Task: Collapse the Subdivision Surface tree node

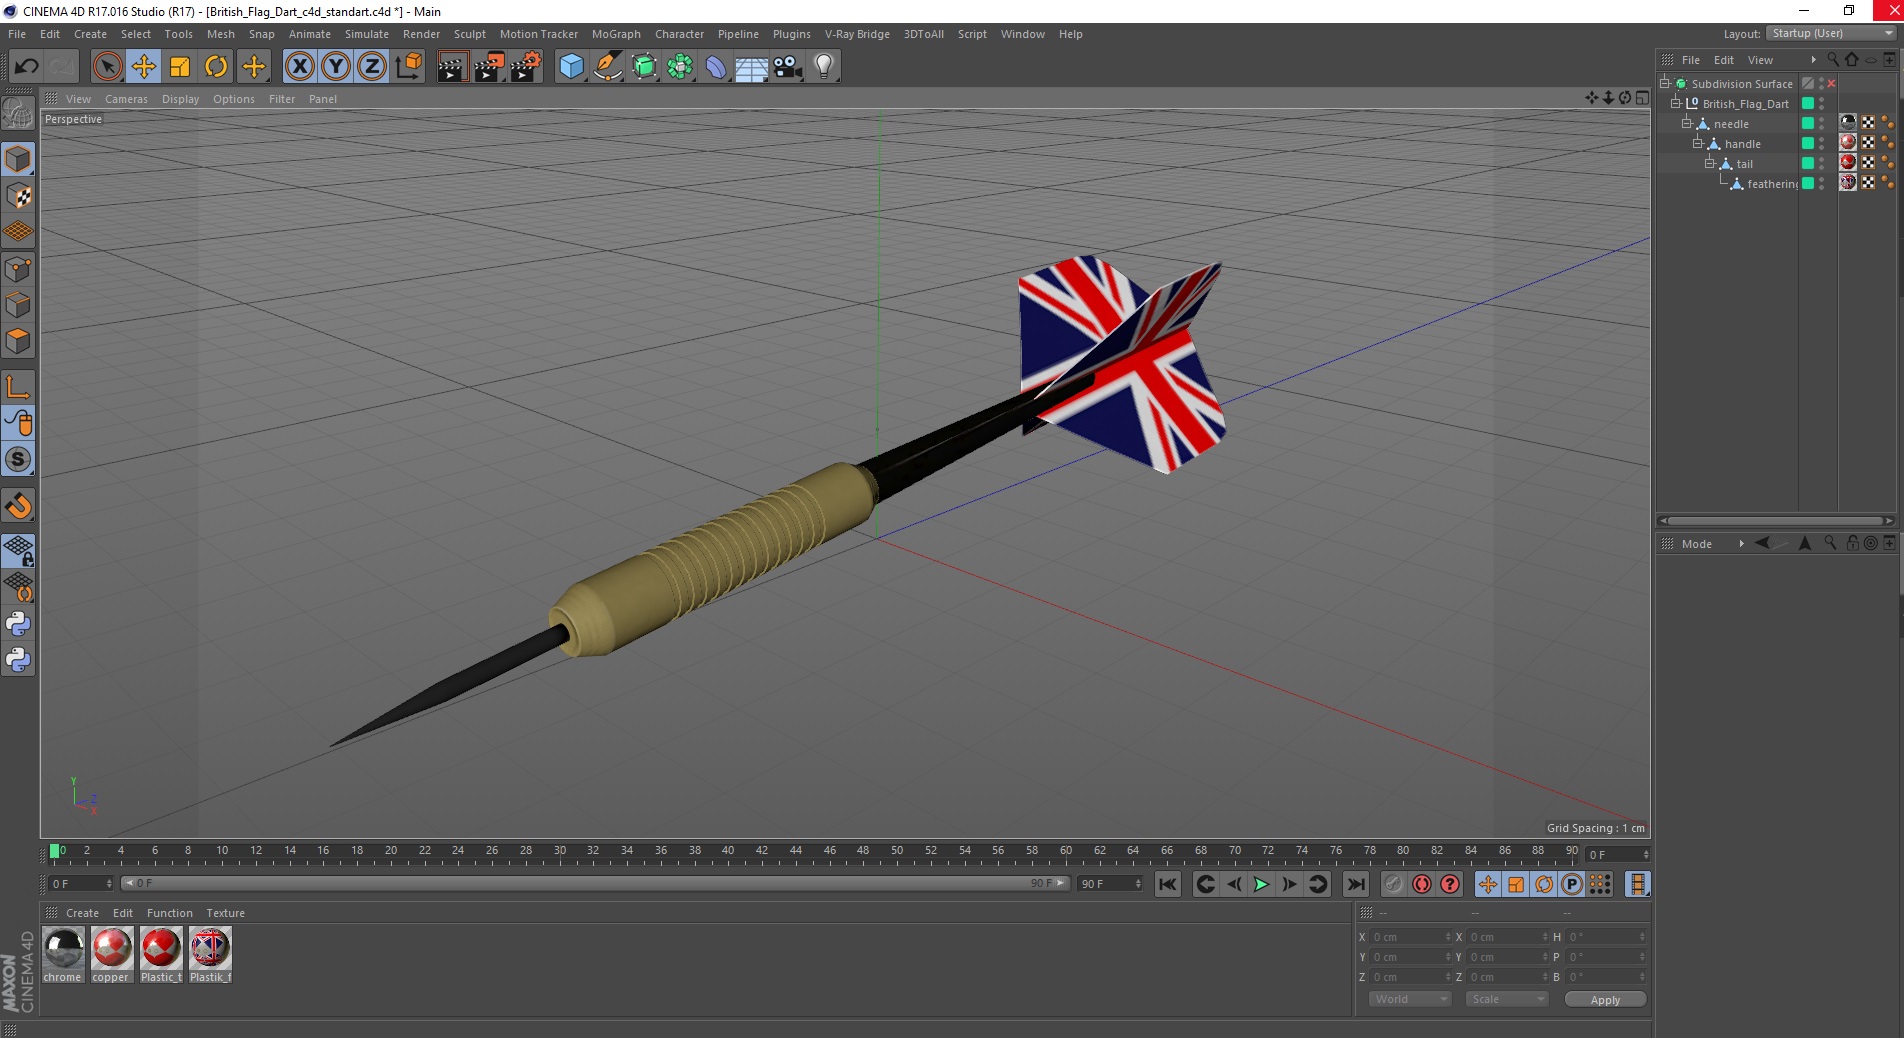Action: tap(1665, 83)
